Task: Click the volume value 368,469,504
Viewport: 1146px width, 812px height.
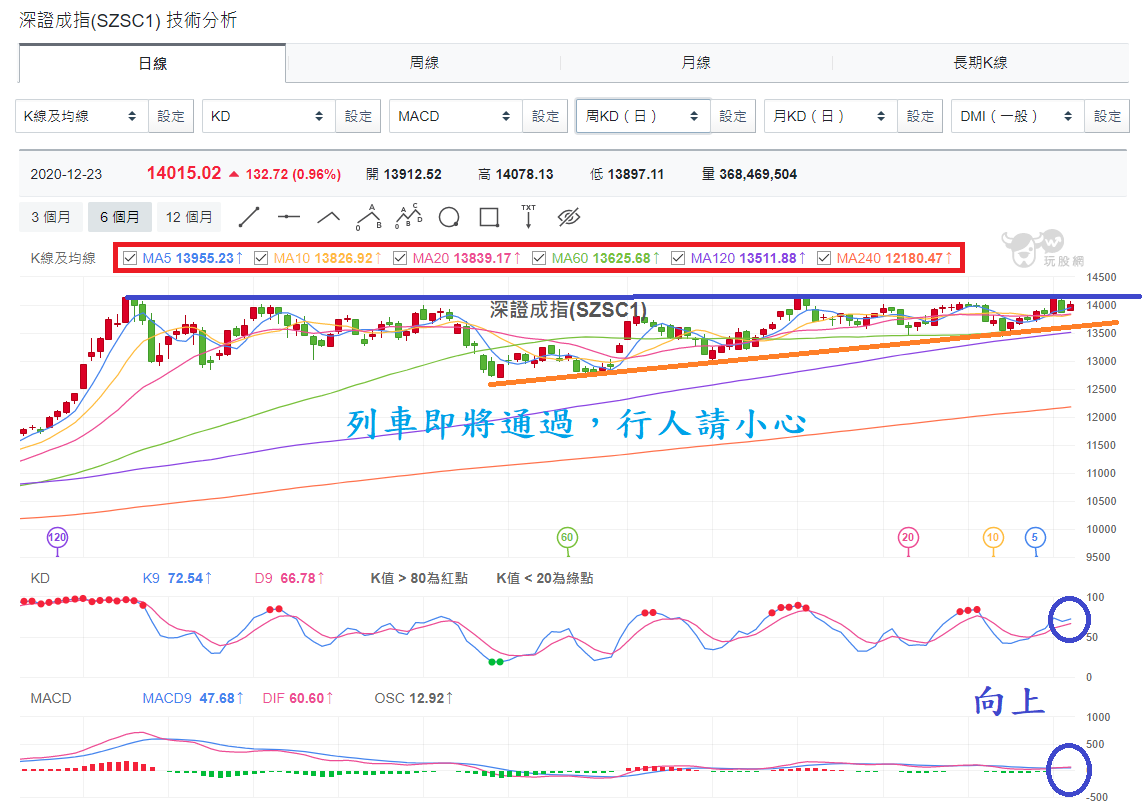Action: tap(758, 175)
